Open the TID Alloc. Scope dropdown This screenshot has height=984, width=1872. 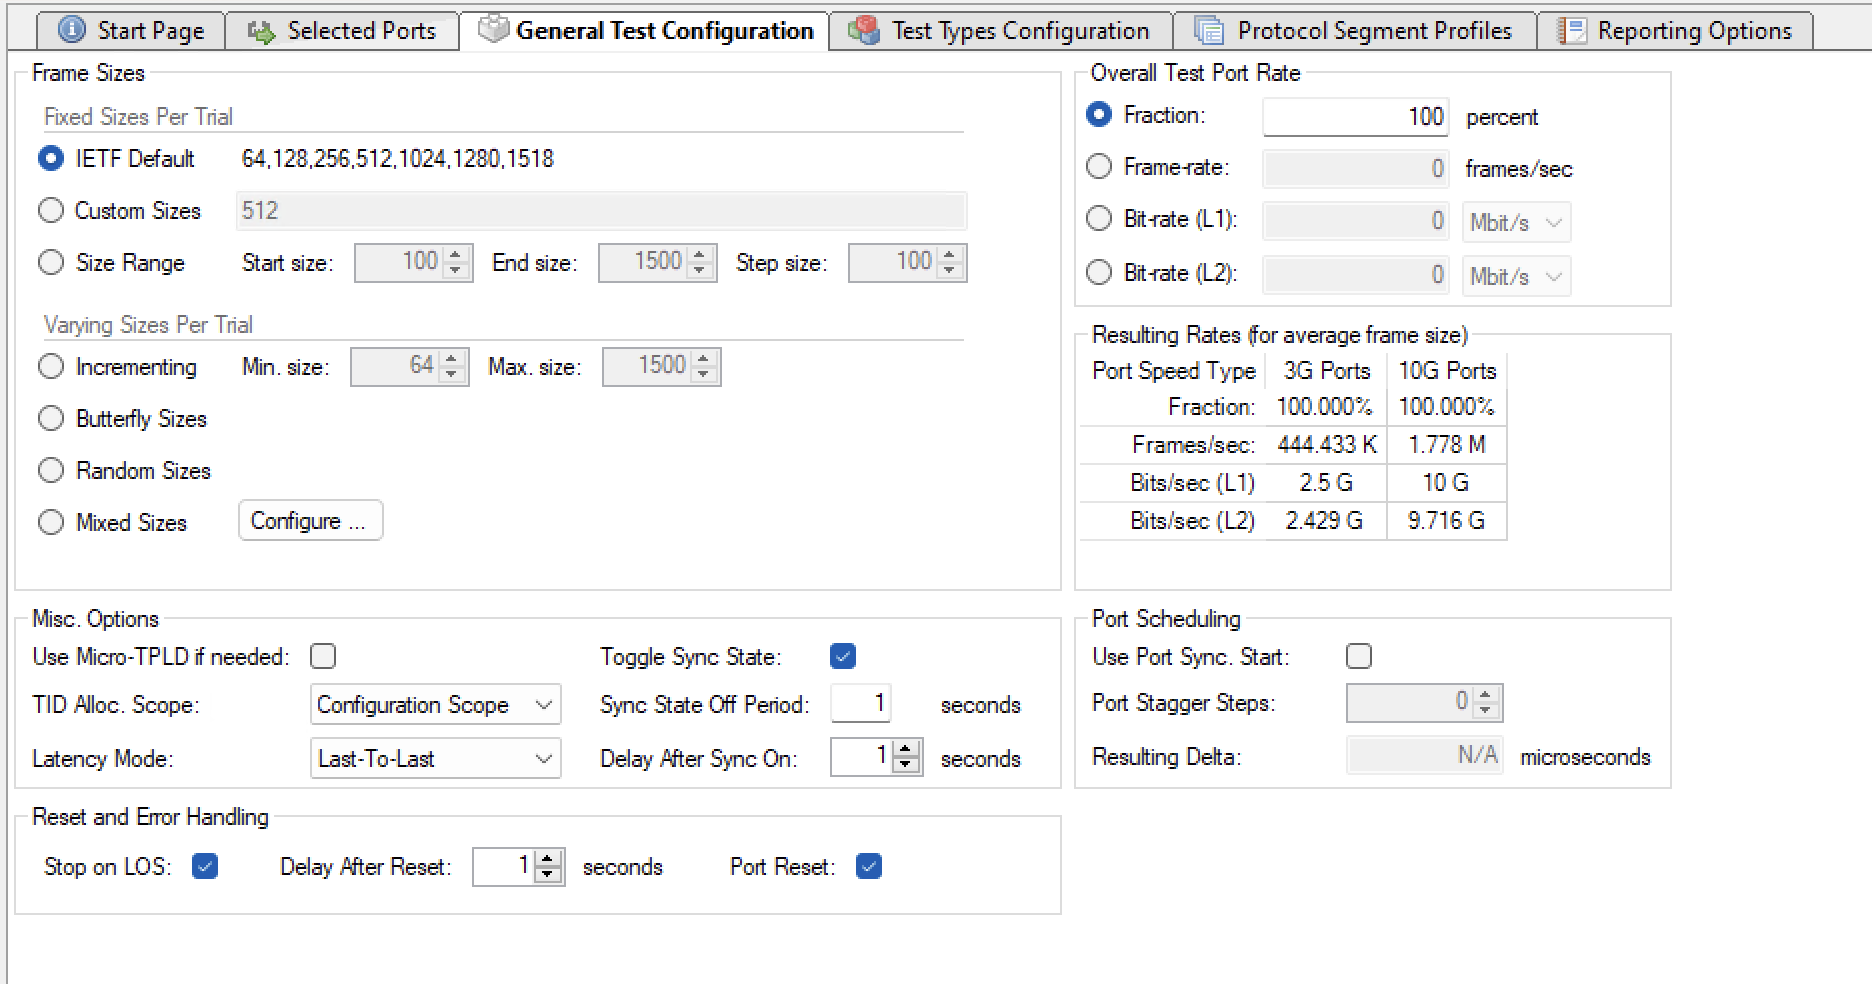(x=435, y=705)
